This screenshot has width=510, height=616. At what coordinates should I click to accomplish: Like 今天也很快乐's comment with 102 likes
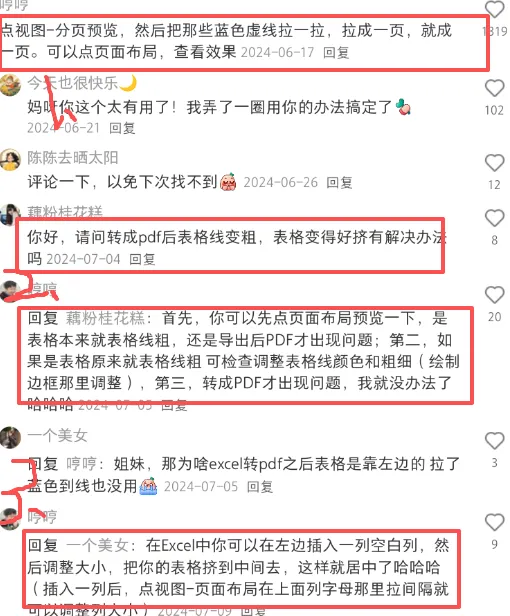point(494,88)
